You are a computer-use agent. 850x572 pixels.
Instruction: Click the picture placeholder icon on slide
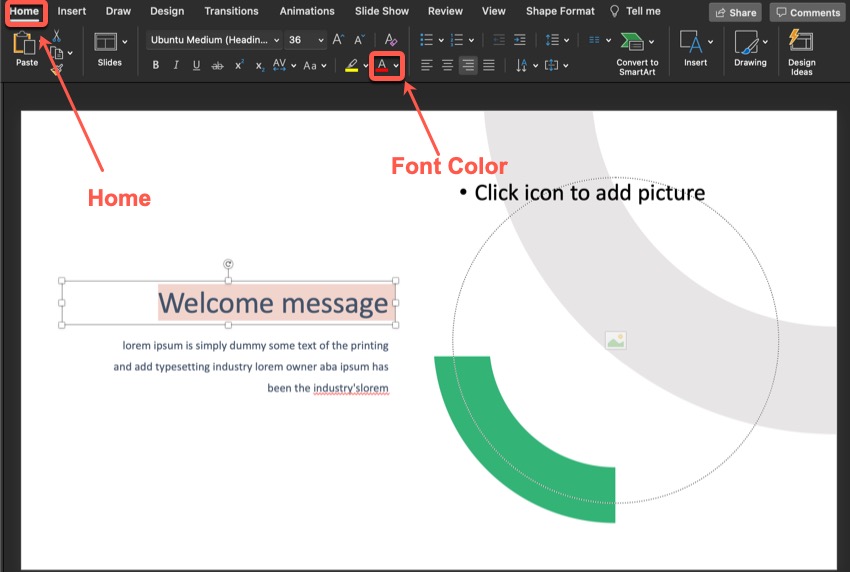[615, 341]
